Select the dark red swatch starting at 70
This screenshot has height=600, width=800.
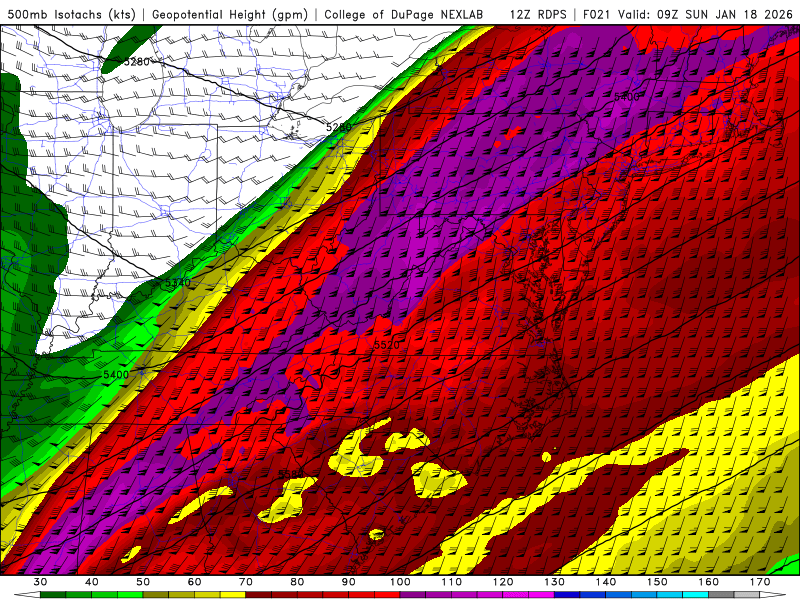(x=259, y=595)
